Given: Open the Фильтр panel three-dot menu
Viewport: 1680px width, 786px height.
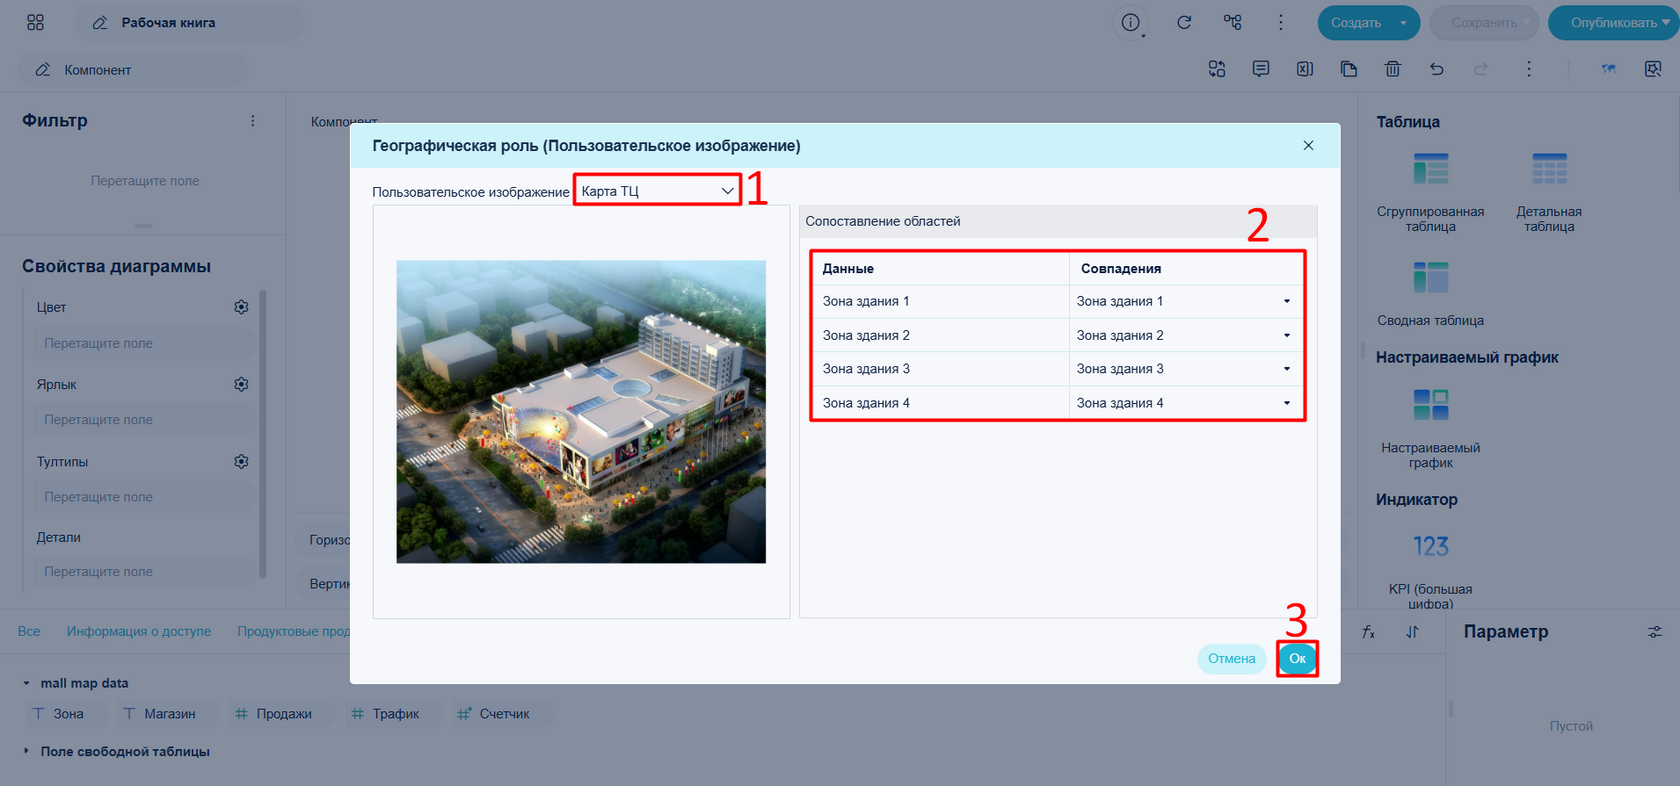Looking at the screenshot, I should pos(252,120).
